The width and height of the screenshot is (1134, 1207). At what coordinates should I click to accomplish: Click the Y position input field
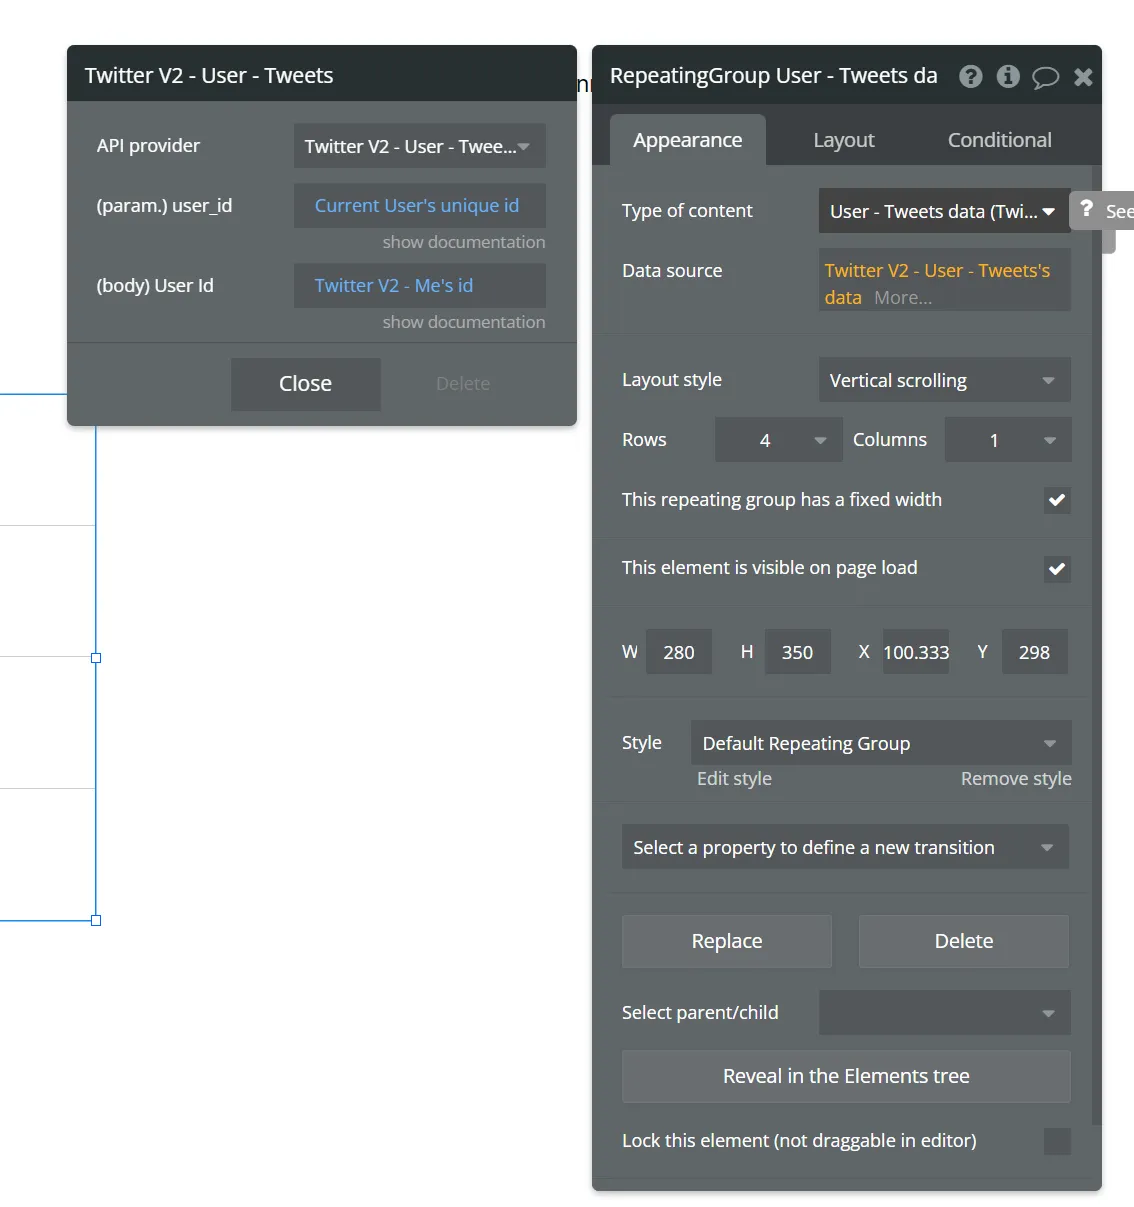tap(1035, 652)
